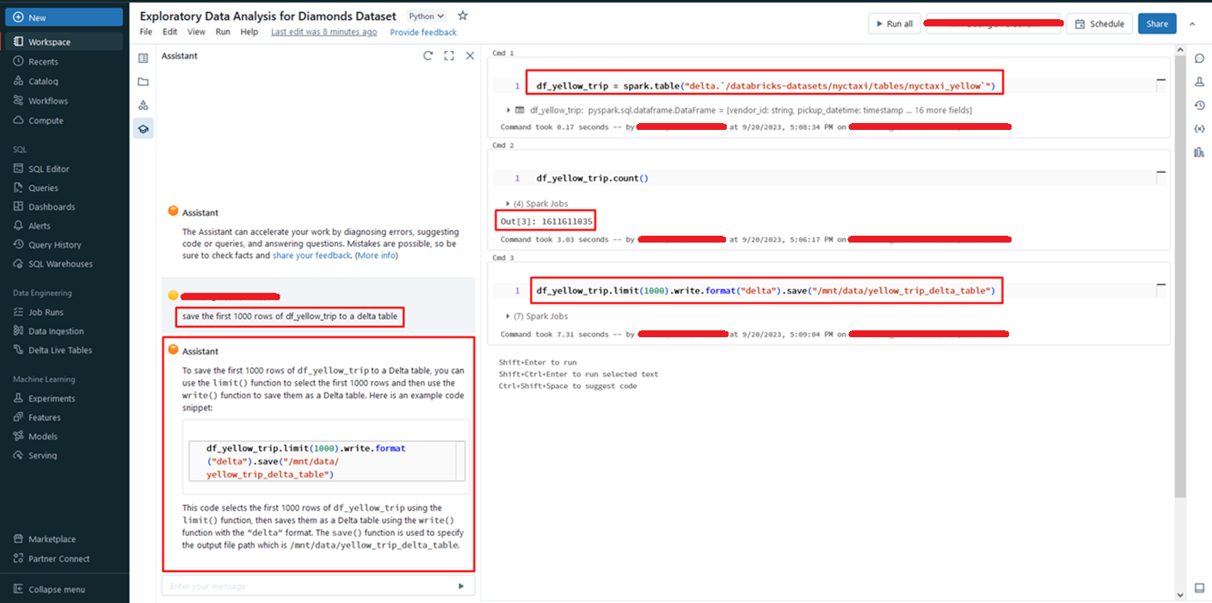Click the New button in sidebar

click(x=63, y=17)
